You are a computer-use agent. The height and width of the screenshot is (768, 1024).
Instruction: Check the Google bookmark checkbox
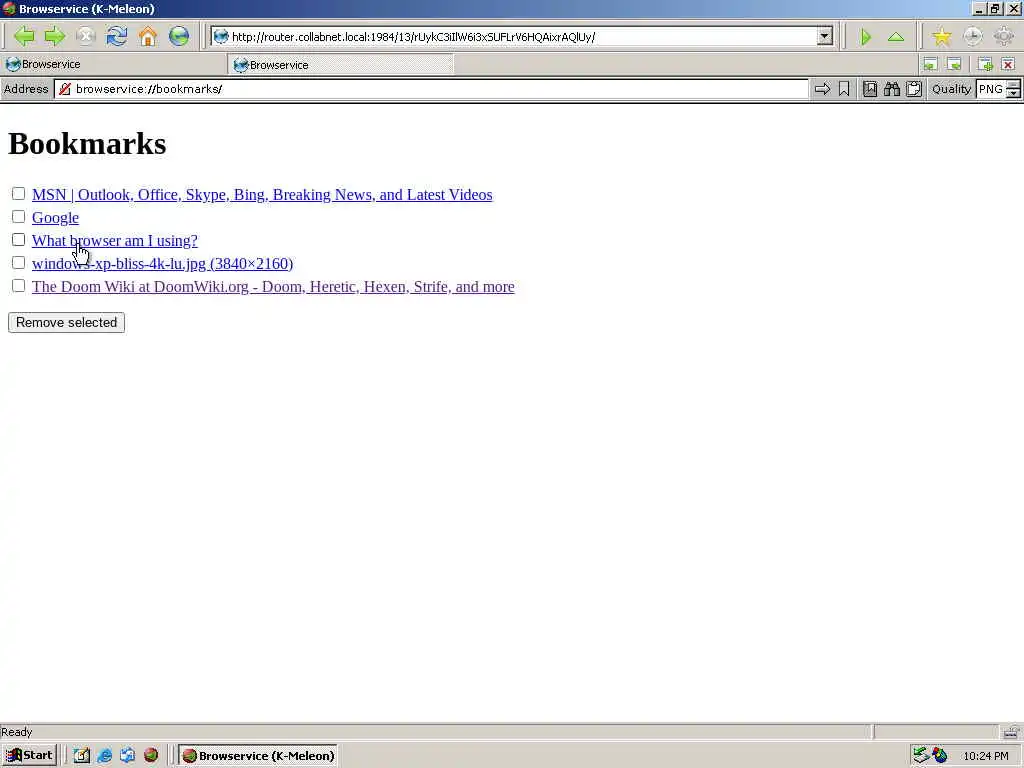18,217
